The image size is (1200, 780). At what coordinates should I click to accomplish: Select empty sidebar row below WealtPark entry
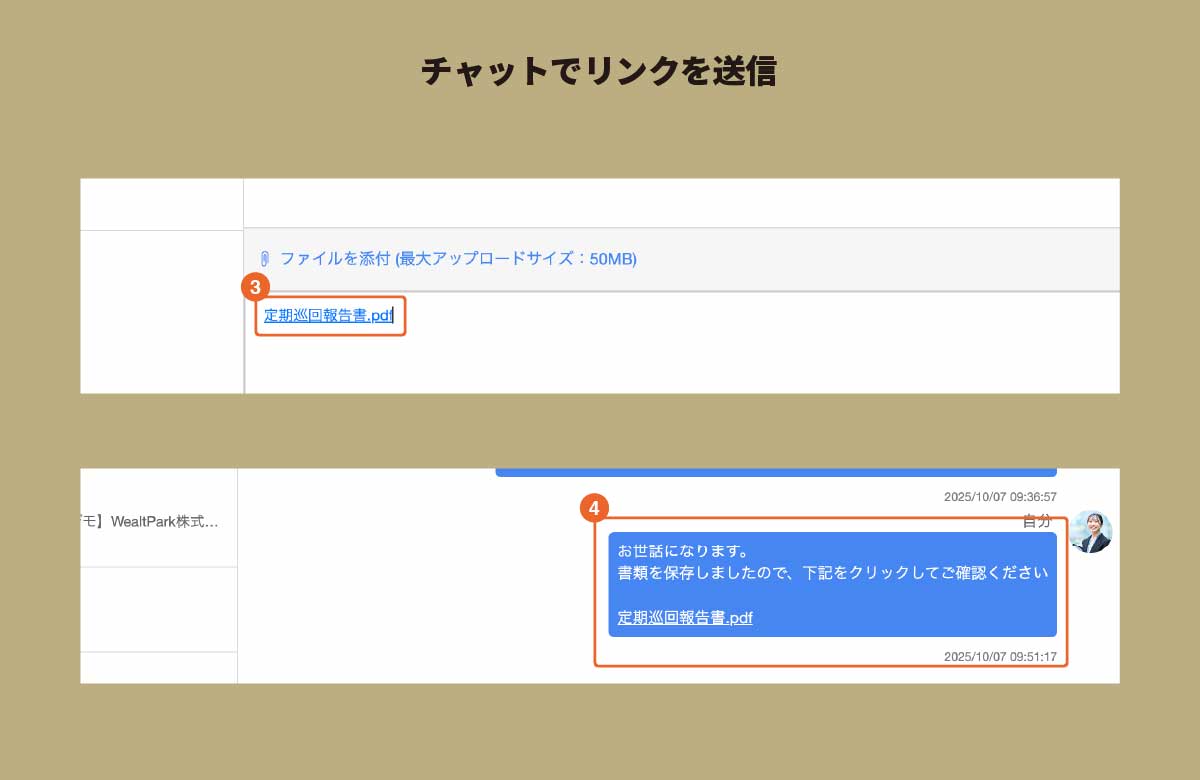pyautogui.click(x=158, y=609)
